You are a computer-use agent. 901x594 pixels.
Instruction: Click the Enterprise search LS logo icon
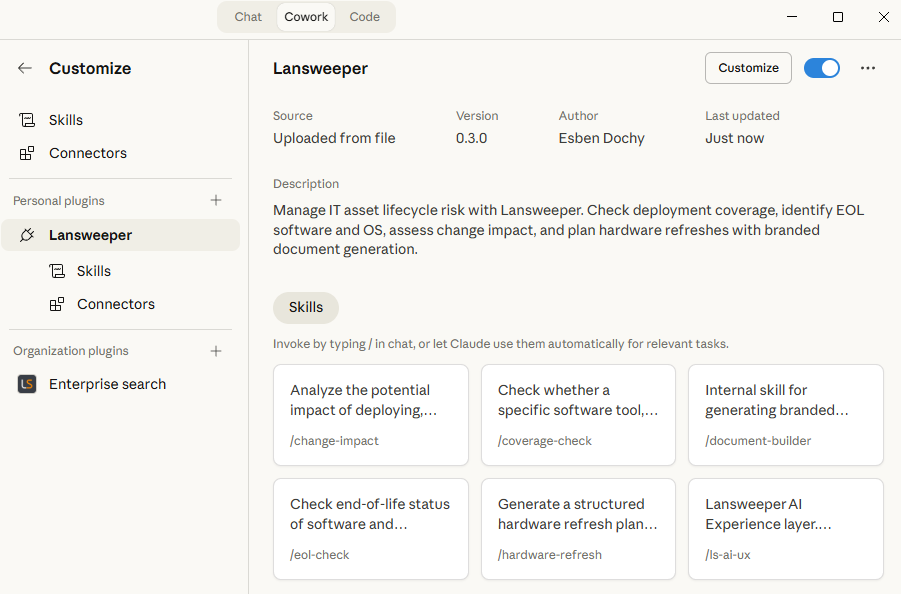pyautogui.click(x=27, y=384)
